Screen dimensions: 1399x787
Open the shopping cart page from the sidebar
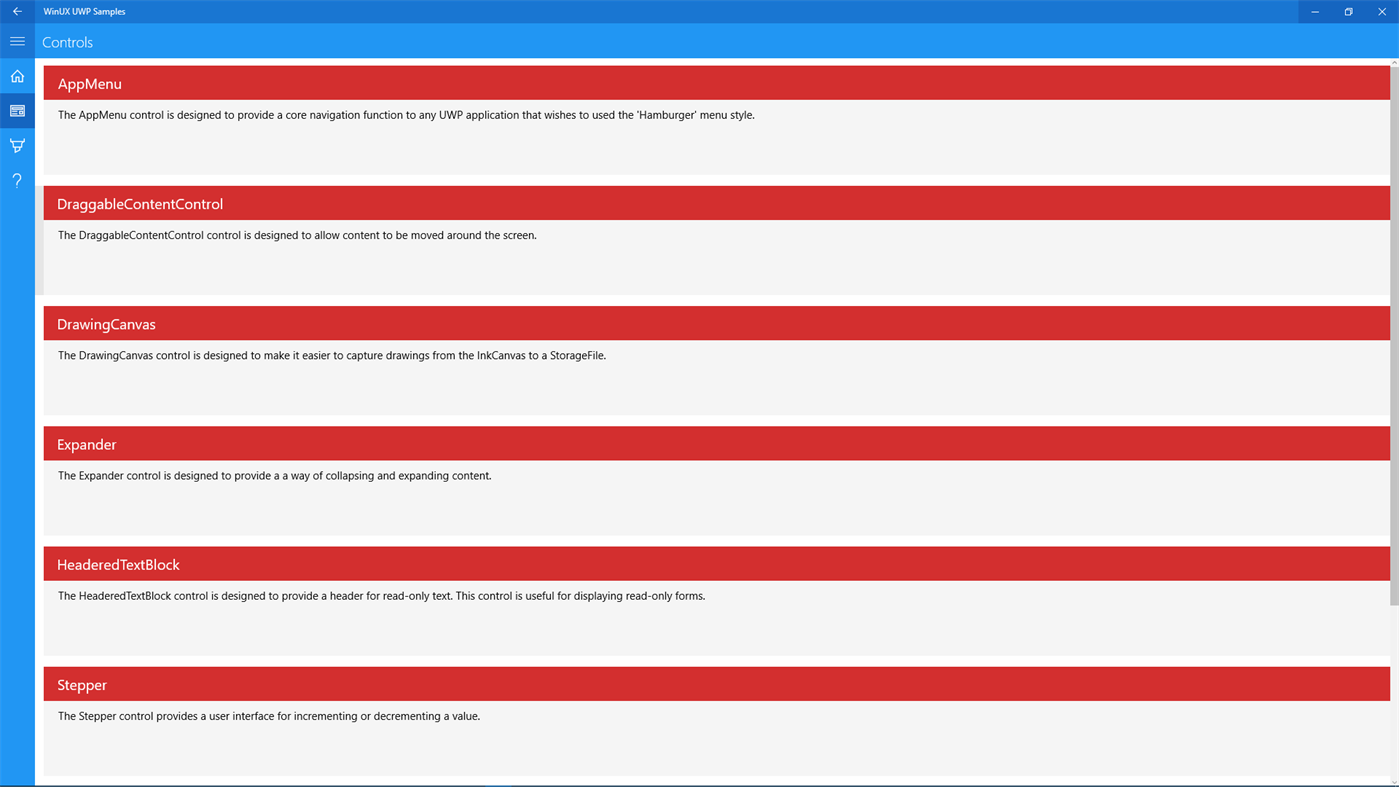(x=17, y=145)
